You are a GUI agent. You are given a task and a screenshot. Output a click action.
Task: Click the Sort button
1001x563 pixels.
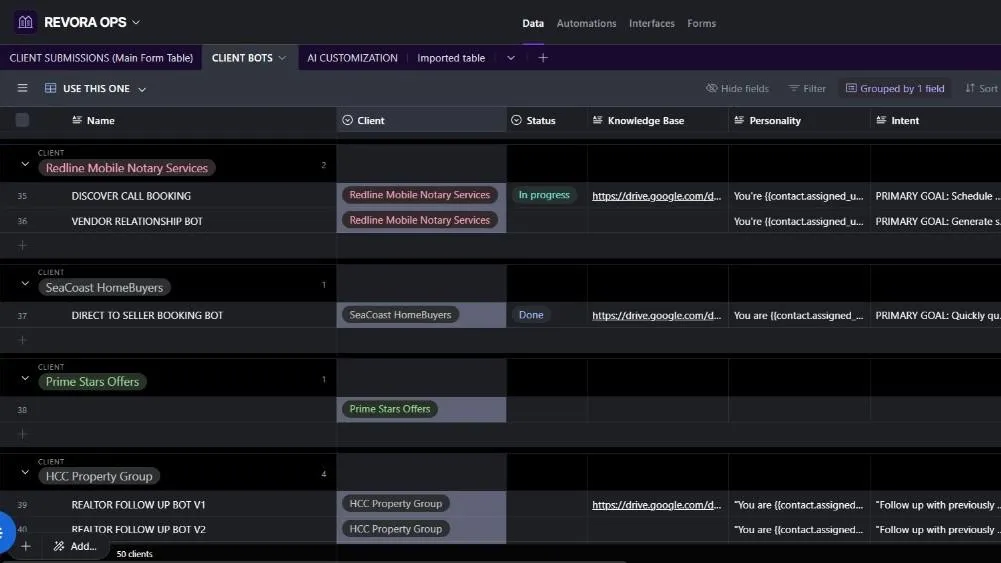click(x=982, y=88)
